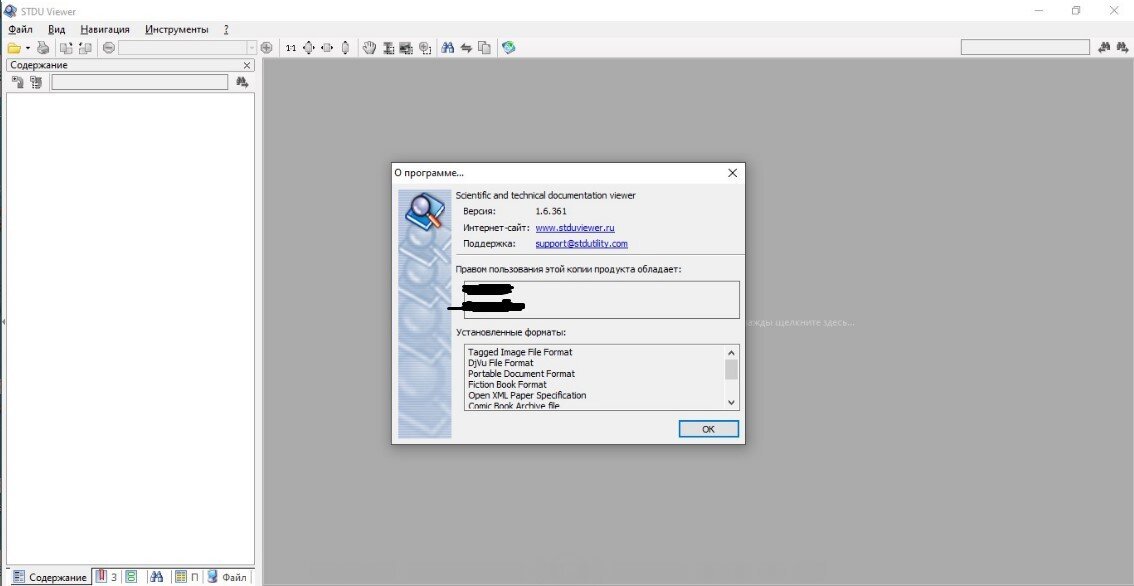1134x586 pixels.
Task: Set actual size 1:1 zoom
Action: pos(291,48)
